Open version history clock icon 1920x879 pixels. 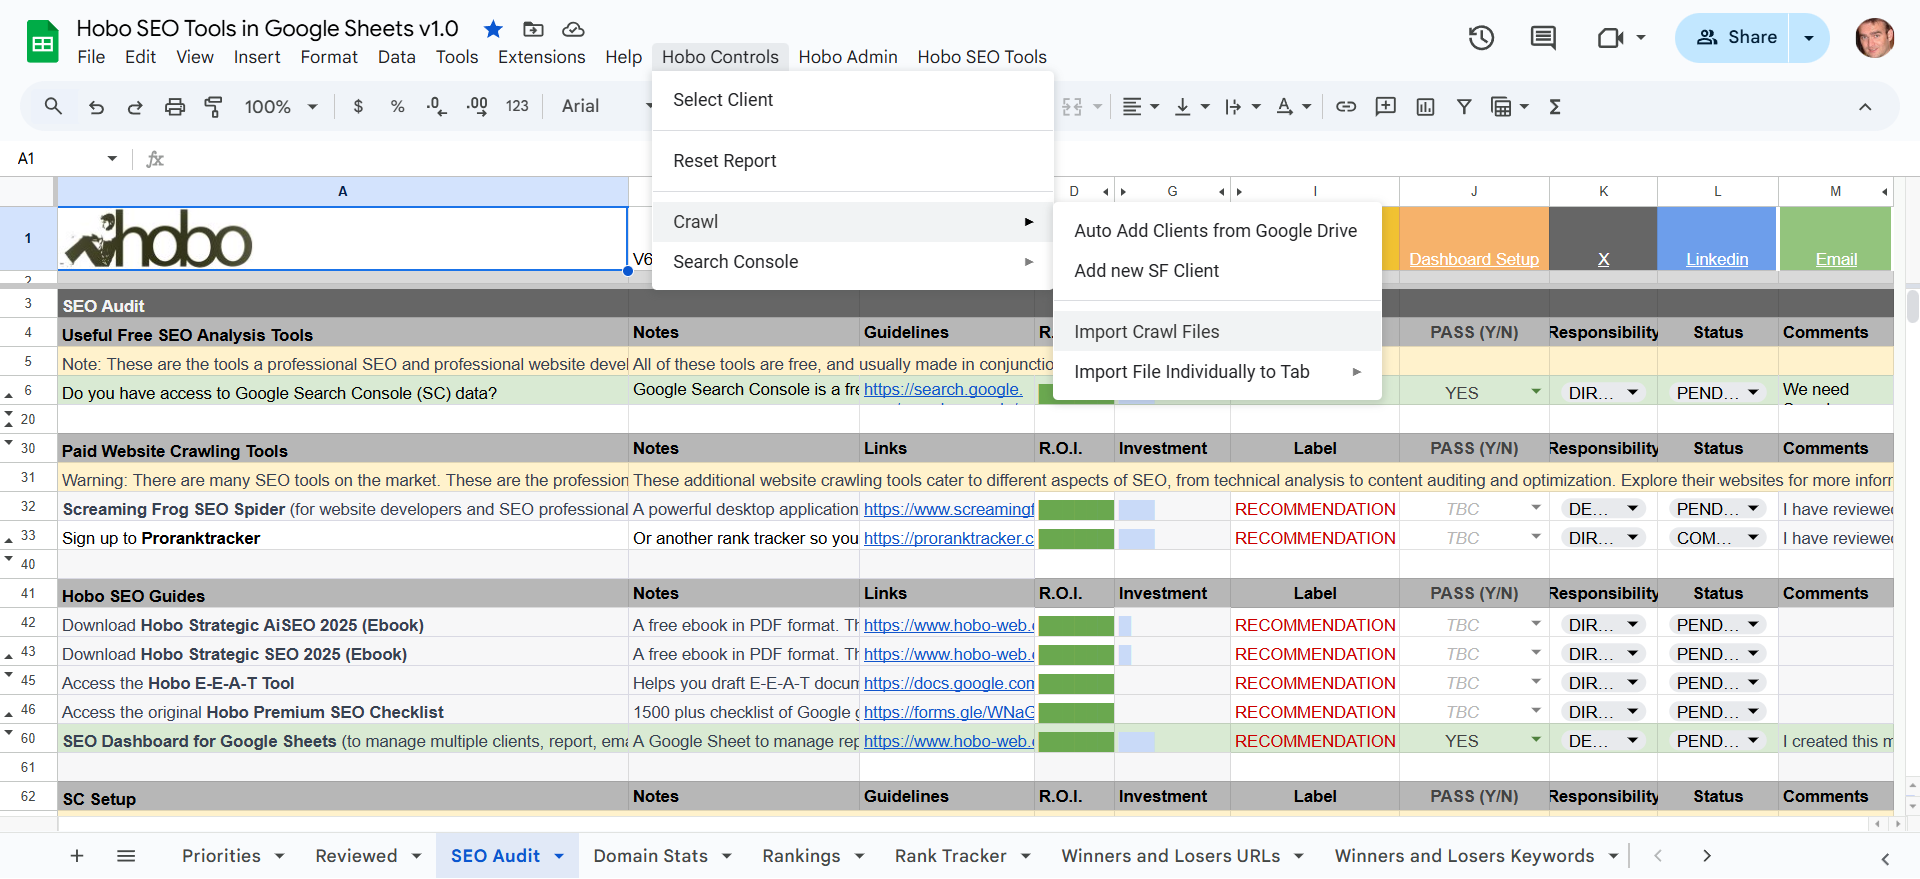click(x=1481, y=38)
